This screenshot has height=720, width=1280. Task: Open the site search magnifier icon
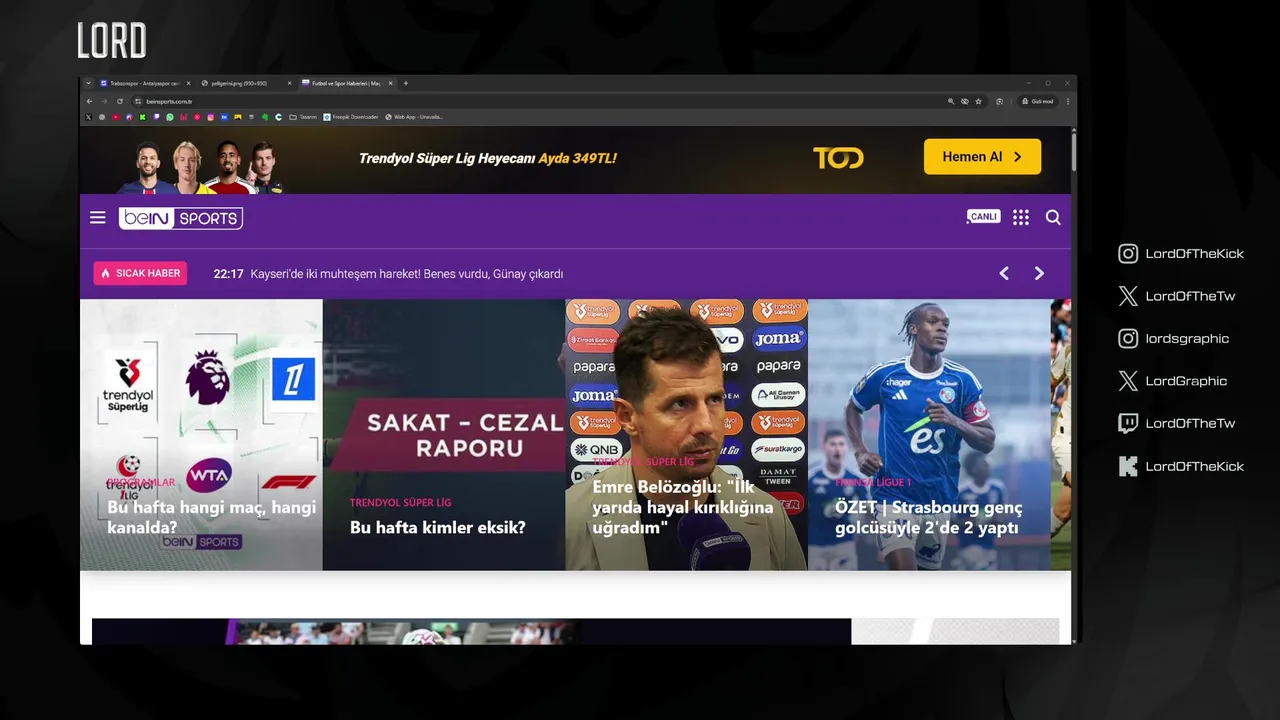(x=1053, y=217)
